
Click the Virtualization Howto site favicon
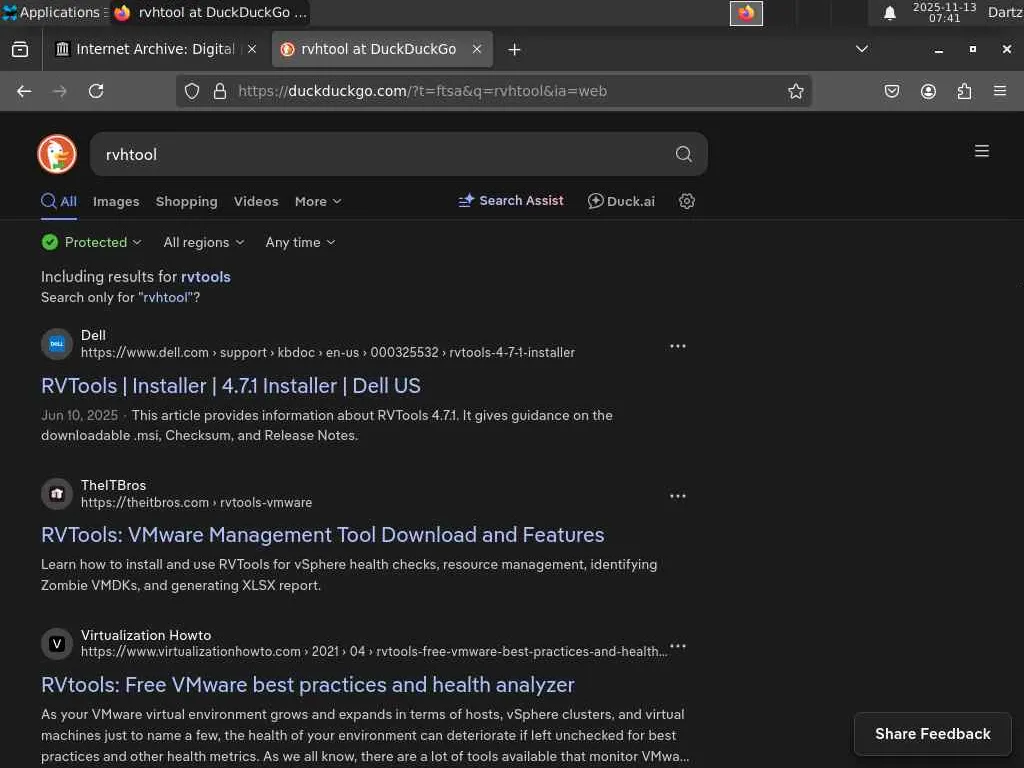57,643
